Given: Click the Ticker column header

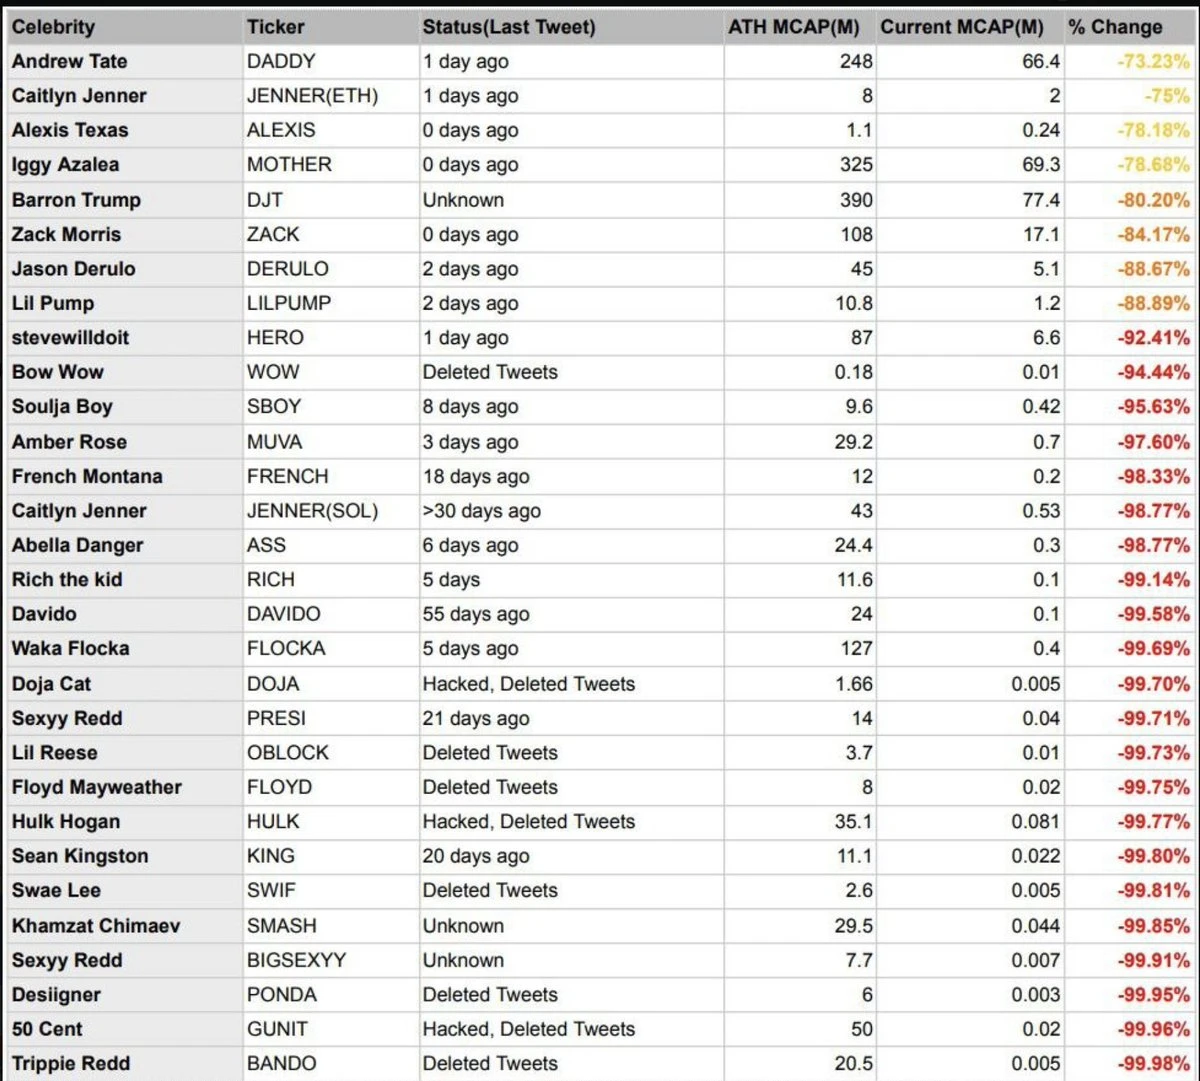Looking at the screenshot, I should coord(276,27).
